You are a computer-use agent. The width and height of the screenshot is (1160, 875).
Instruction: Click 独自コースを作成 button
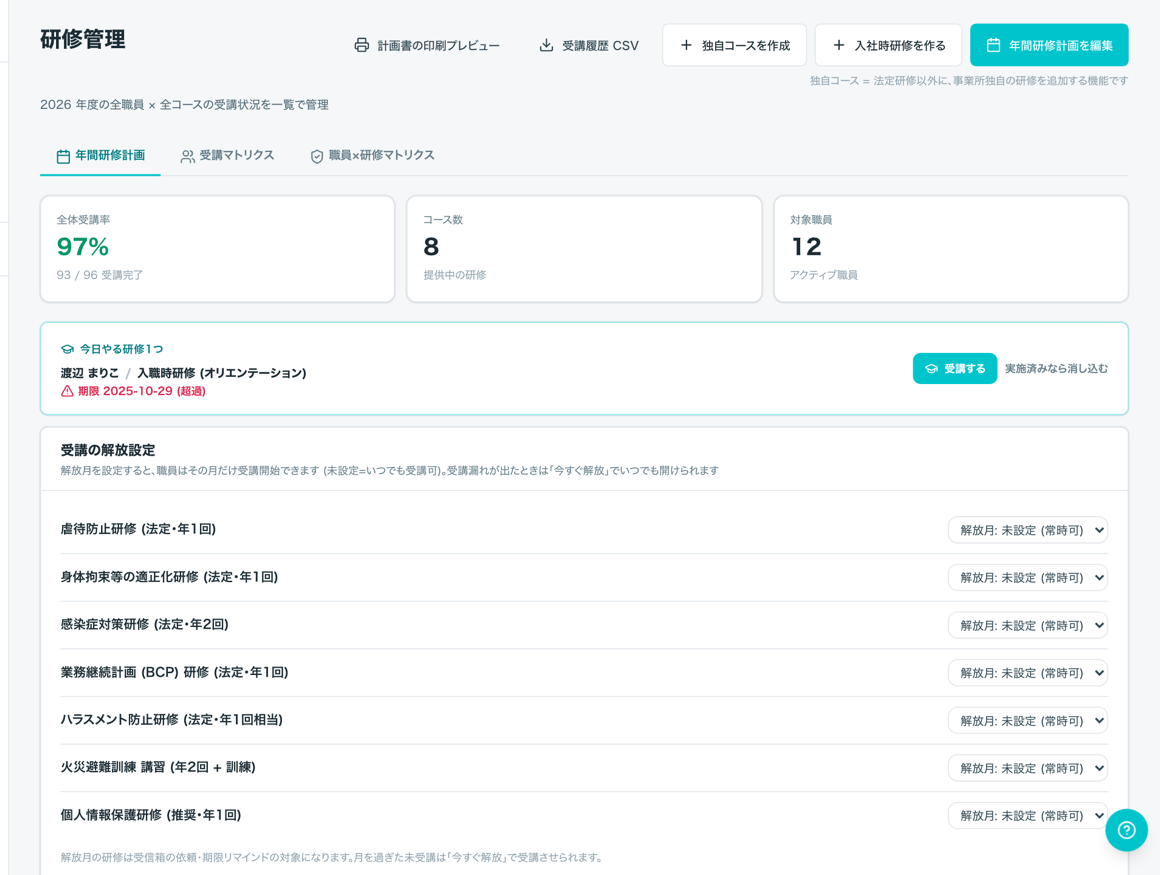(x=735, y=45)
